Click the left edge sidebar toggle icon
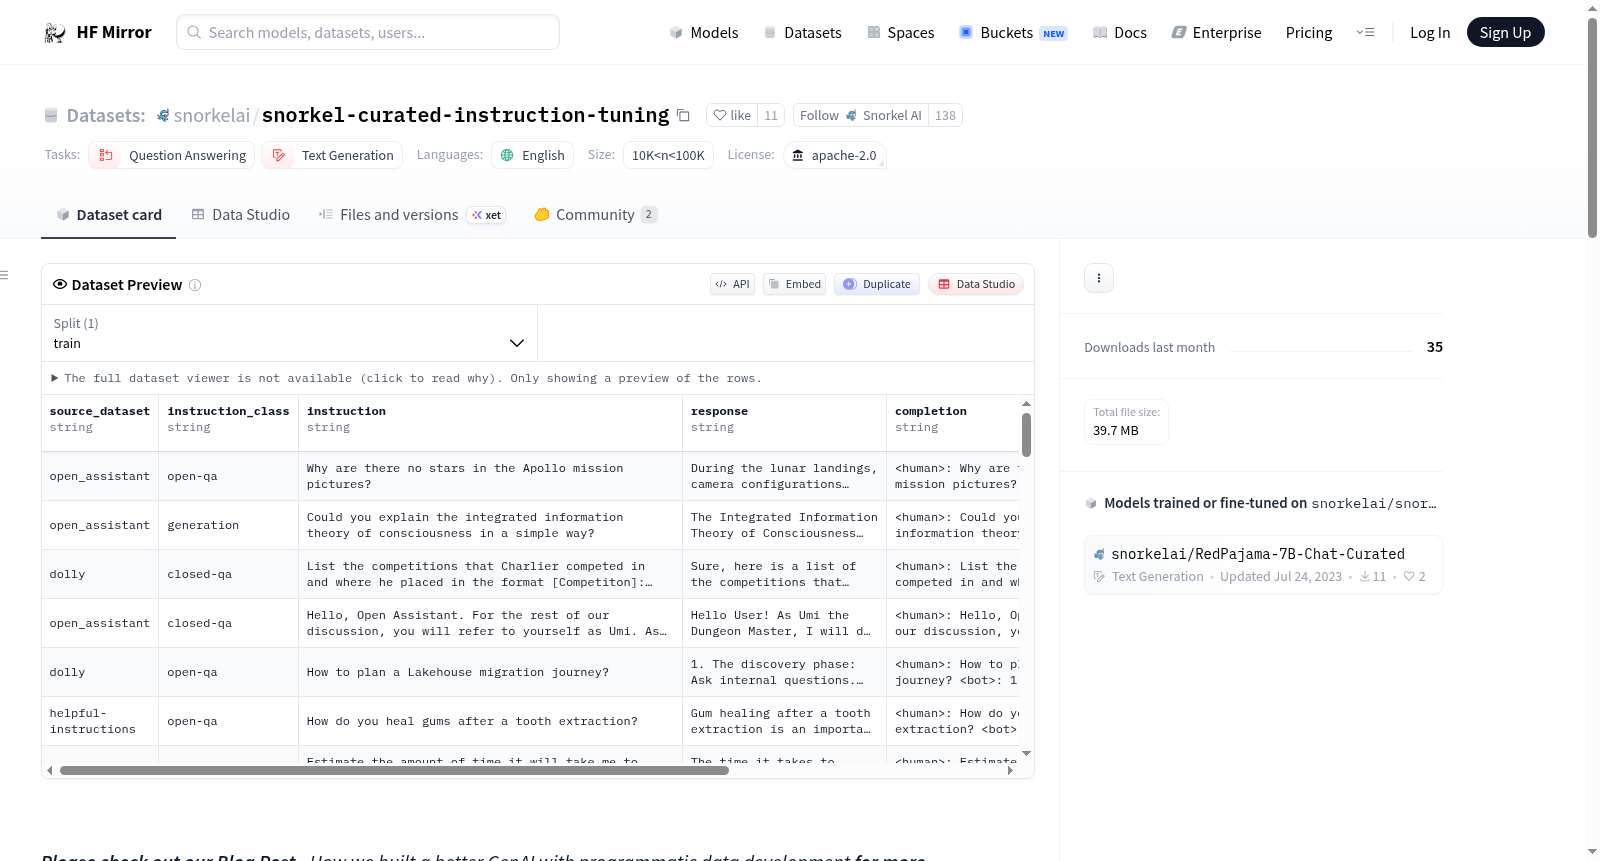This screenshot has width=1600, height=861. (x=4, y=275)
